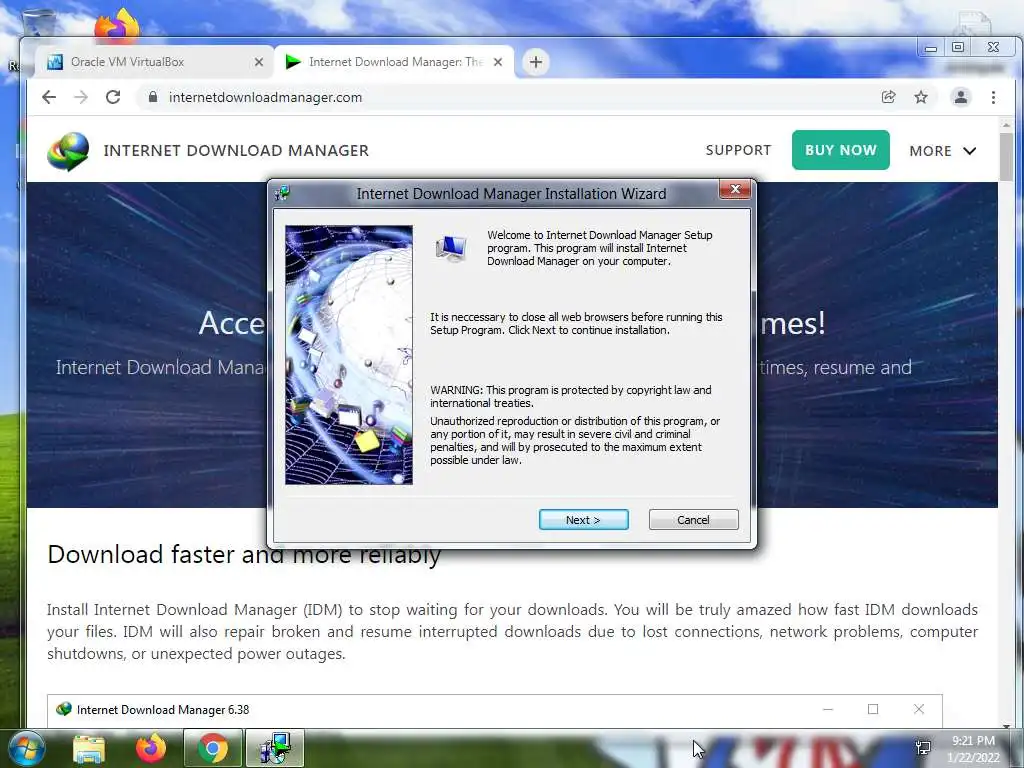
Task: Click the IDM 6.38 window icon in screenshot
Action: [63, 709]
